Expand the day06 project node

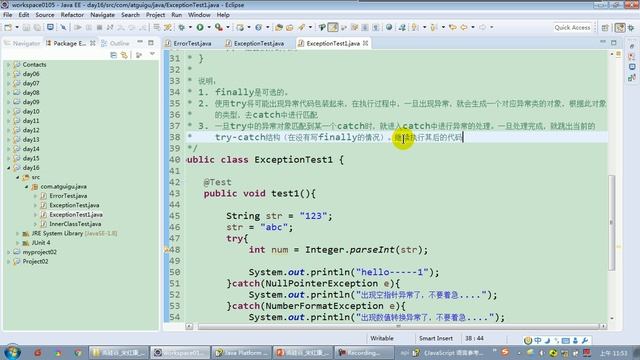click(9, 74)
